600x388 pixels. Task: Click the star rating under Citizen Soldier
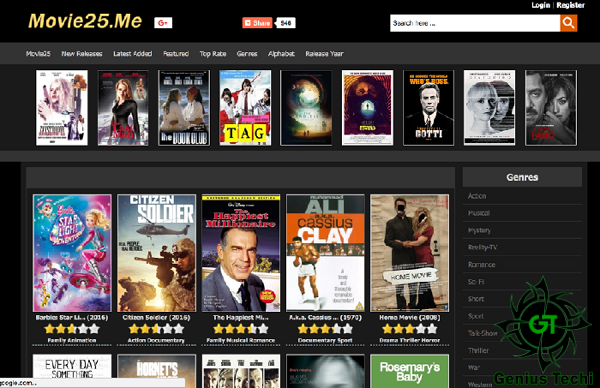pos(157,329)
